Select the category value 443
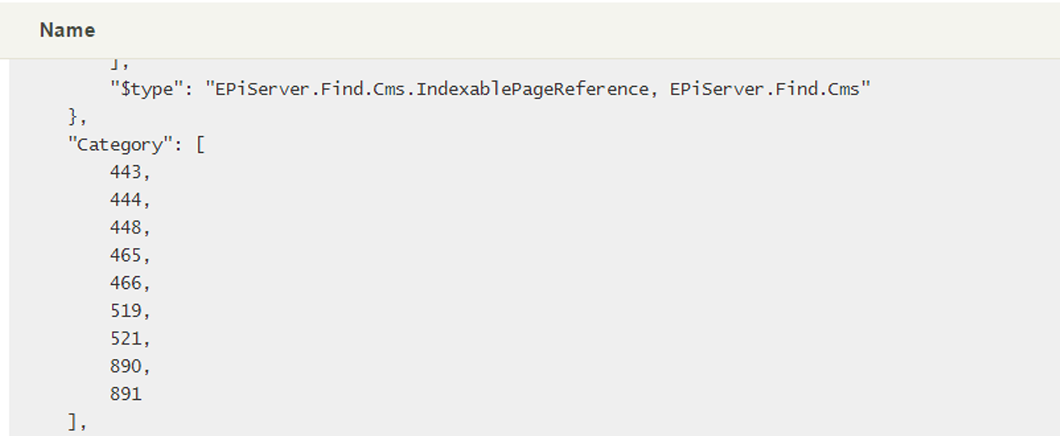The height and width of the screenshot is (436, 1060). [x=127, y=172]
